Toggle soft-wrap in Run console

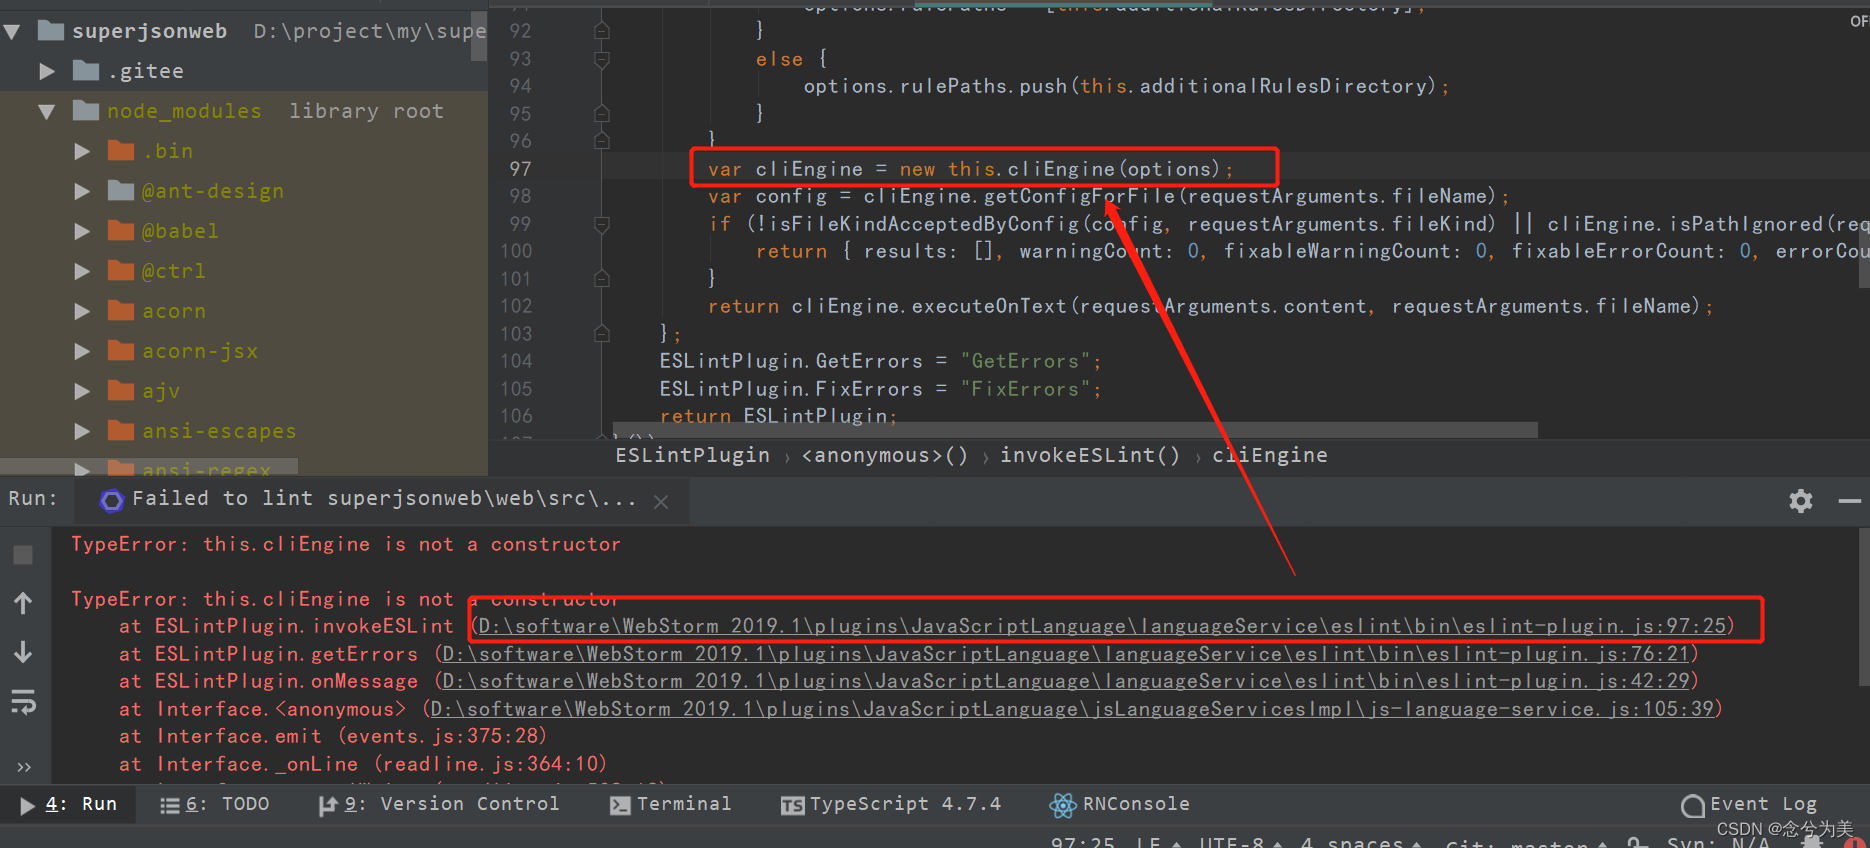(23, 702)
